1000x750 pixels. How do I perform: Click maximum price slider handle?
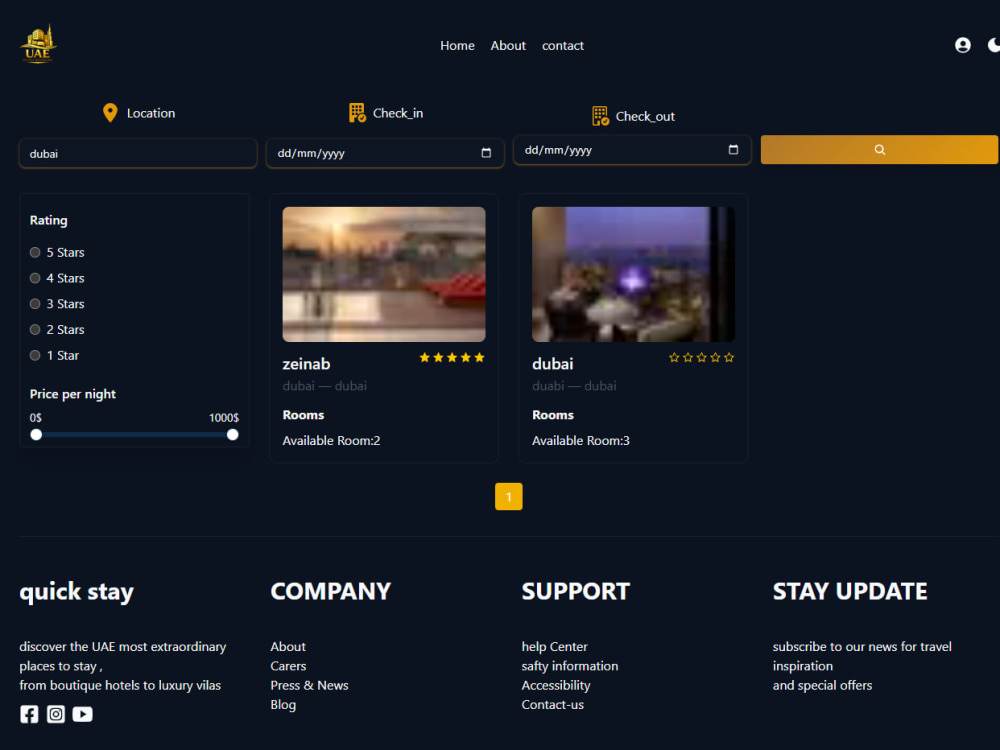233,434
